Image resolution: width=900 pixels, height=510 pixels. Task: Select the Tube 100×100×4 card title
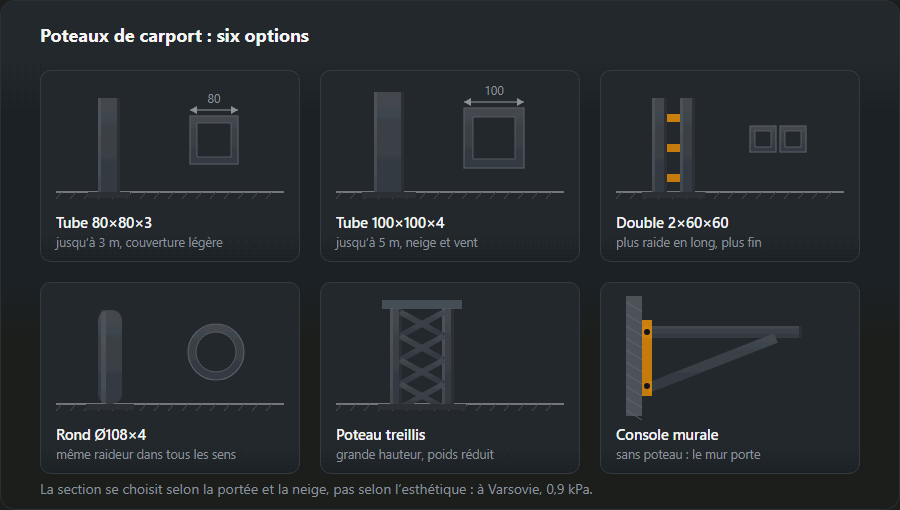pos(390,223)
